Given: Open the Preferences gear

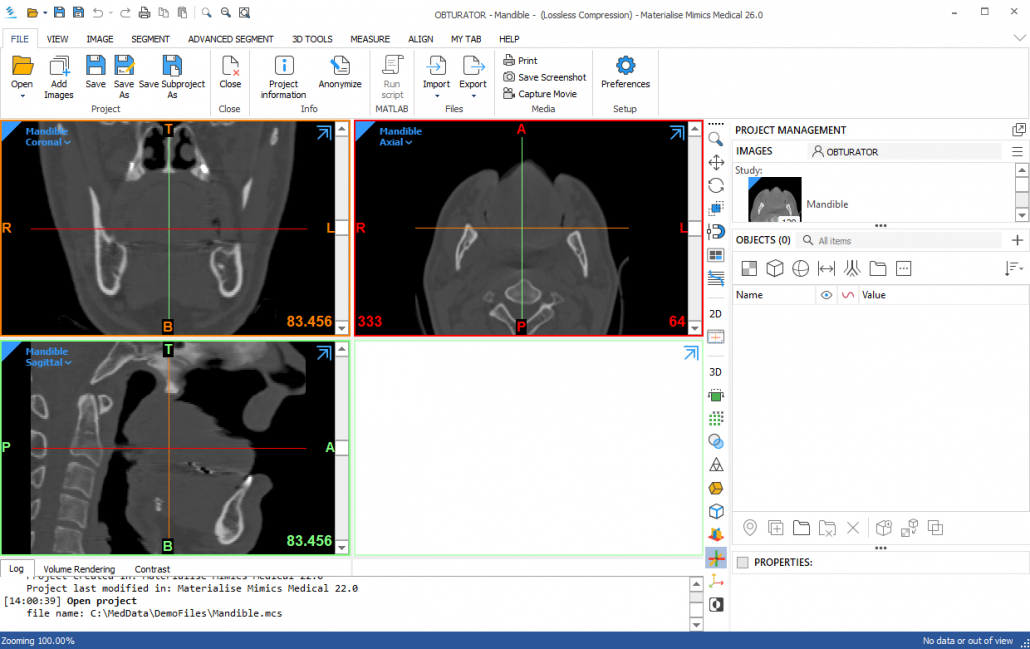Looking at the screenshot, I should tap(625, 72).
